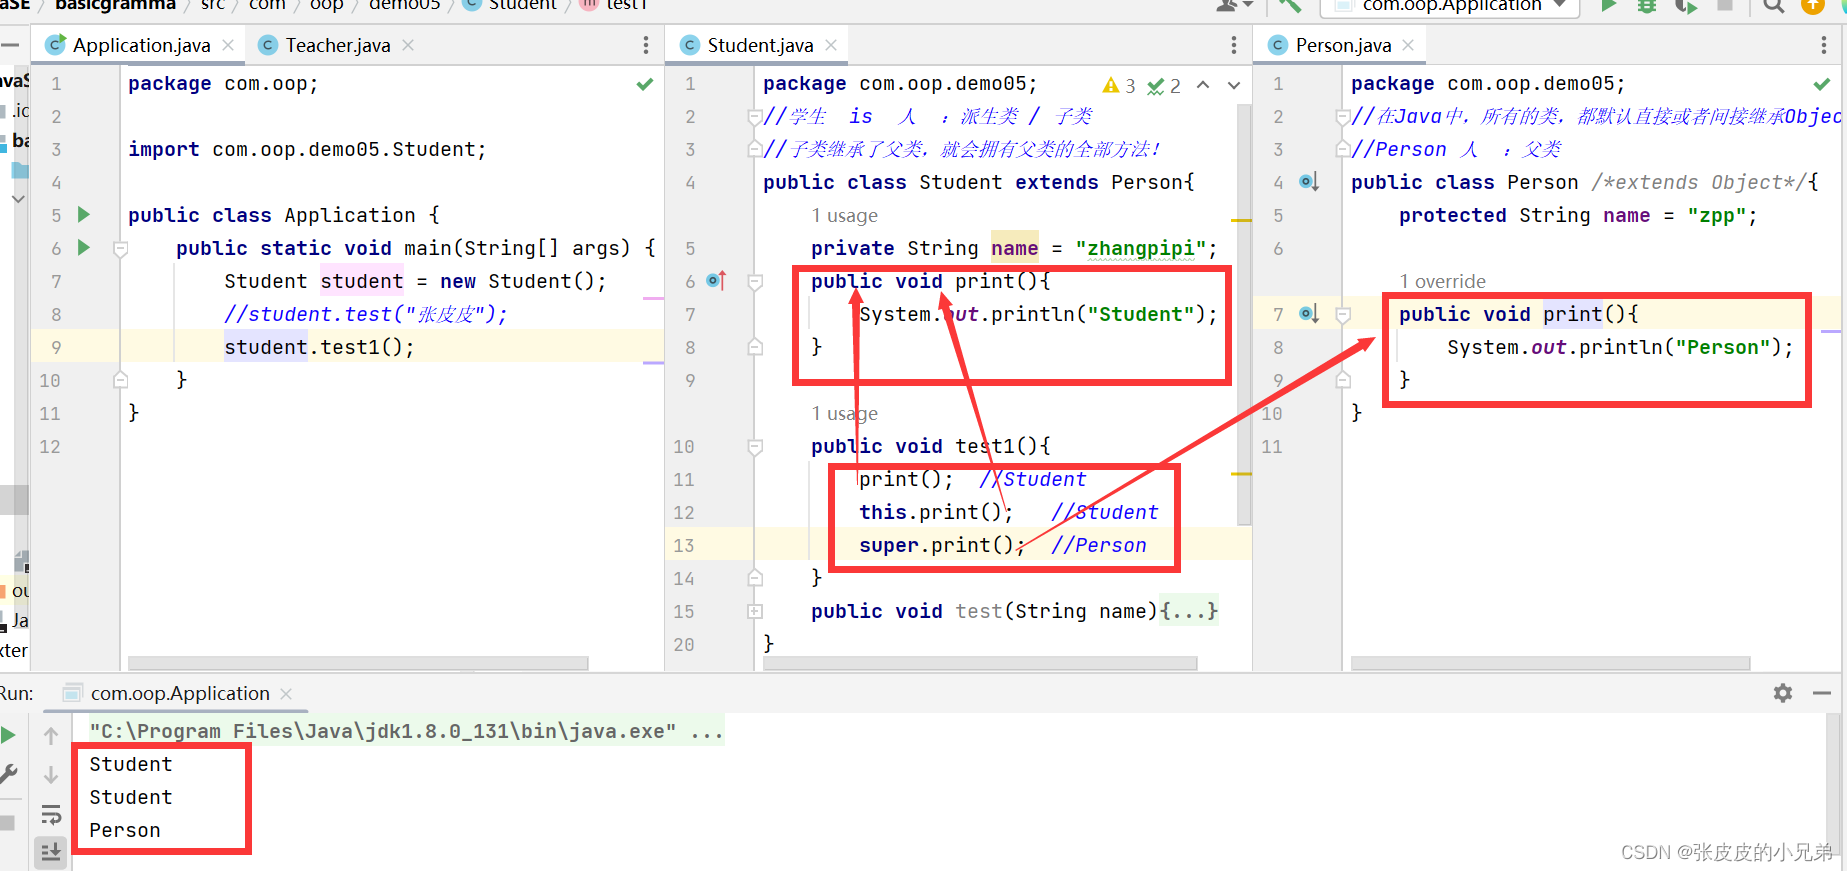Click "zhangpipi" string in Student.java
The height and width of the screenshot is (871, 1847).
click(x=1140, y=248)
